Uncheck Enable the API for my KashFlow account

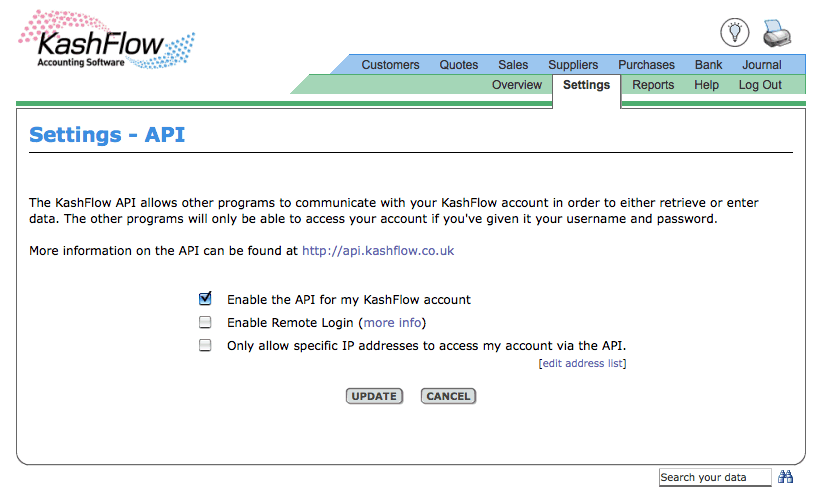[205, 298]
